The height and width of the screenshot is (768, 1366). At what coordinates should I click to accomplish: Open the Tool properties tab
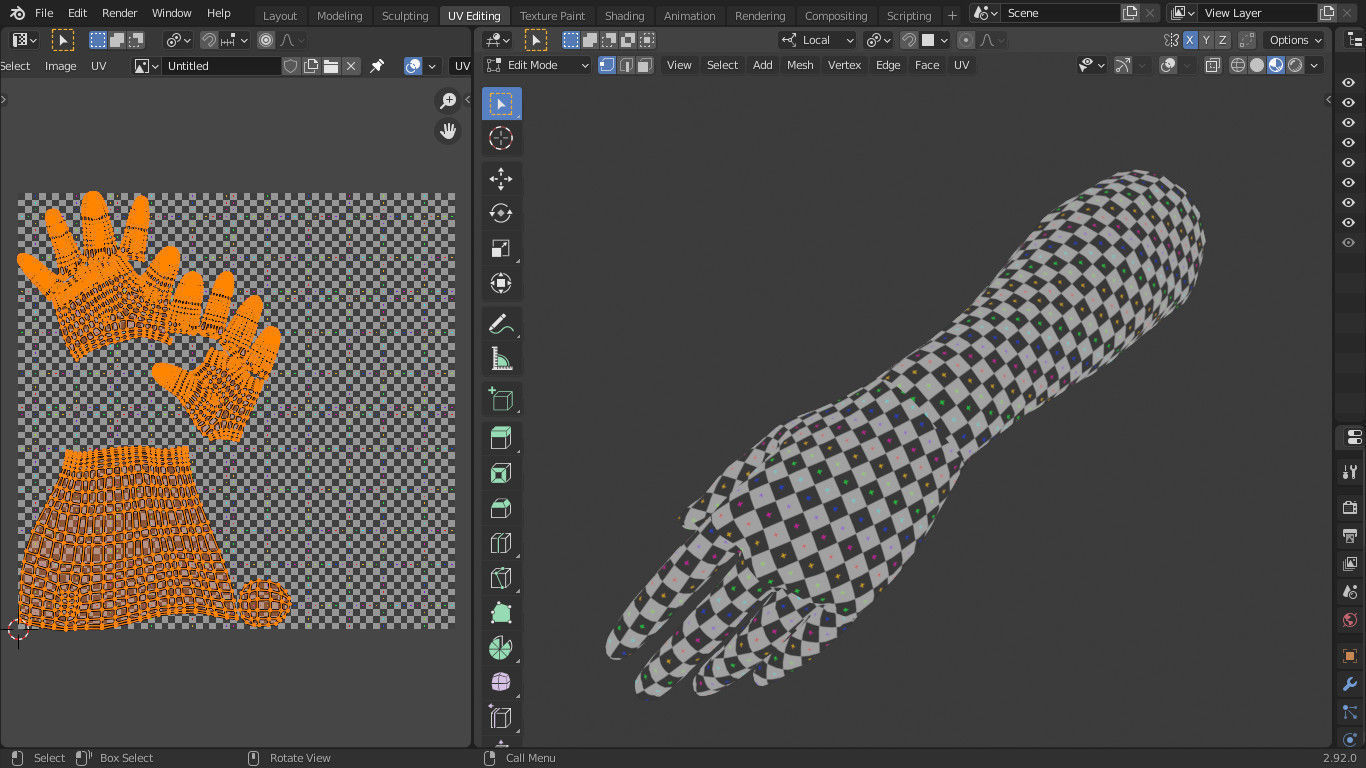(x=1349, y=471)
